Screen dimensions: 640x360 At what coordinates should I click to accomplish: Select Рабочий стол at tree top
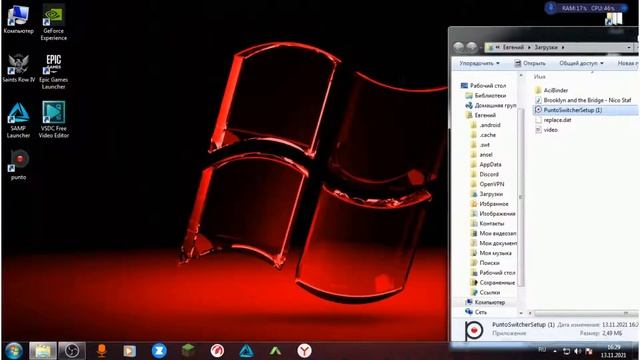483,86
